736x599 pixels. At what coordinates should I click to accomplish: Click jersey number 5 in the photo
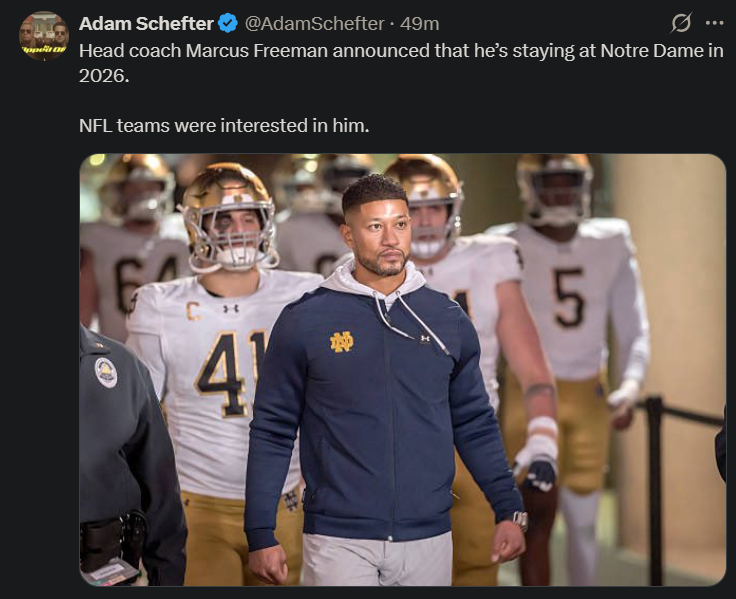pyautogui.click(x=569, y=297)
